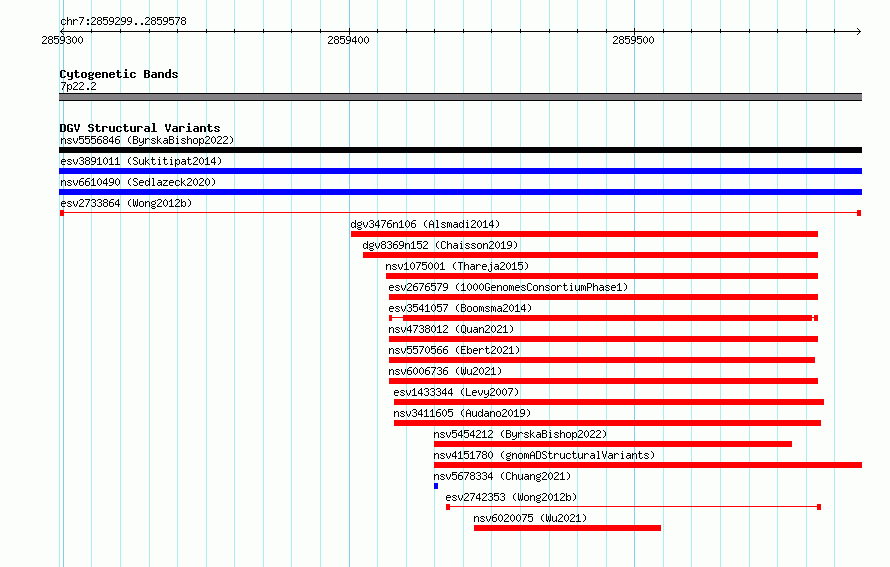Click the 2859500 ruler coordinate
890x567 pixels.
pyautogui.click(x=633, y=40)
